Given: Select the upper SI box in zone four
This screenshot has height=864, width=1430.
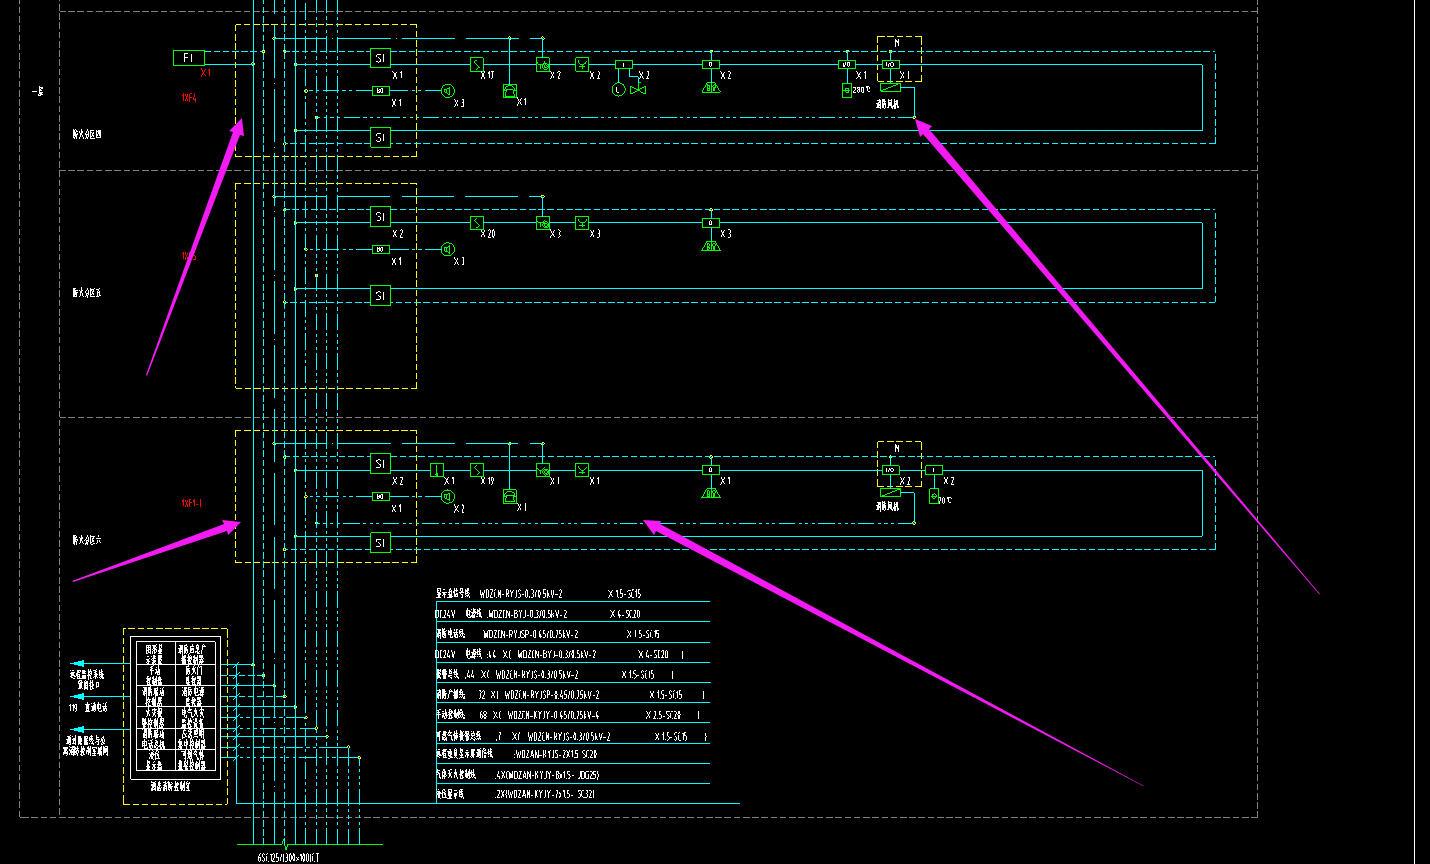Looking at the screenshot, I should click(380, 58).
